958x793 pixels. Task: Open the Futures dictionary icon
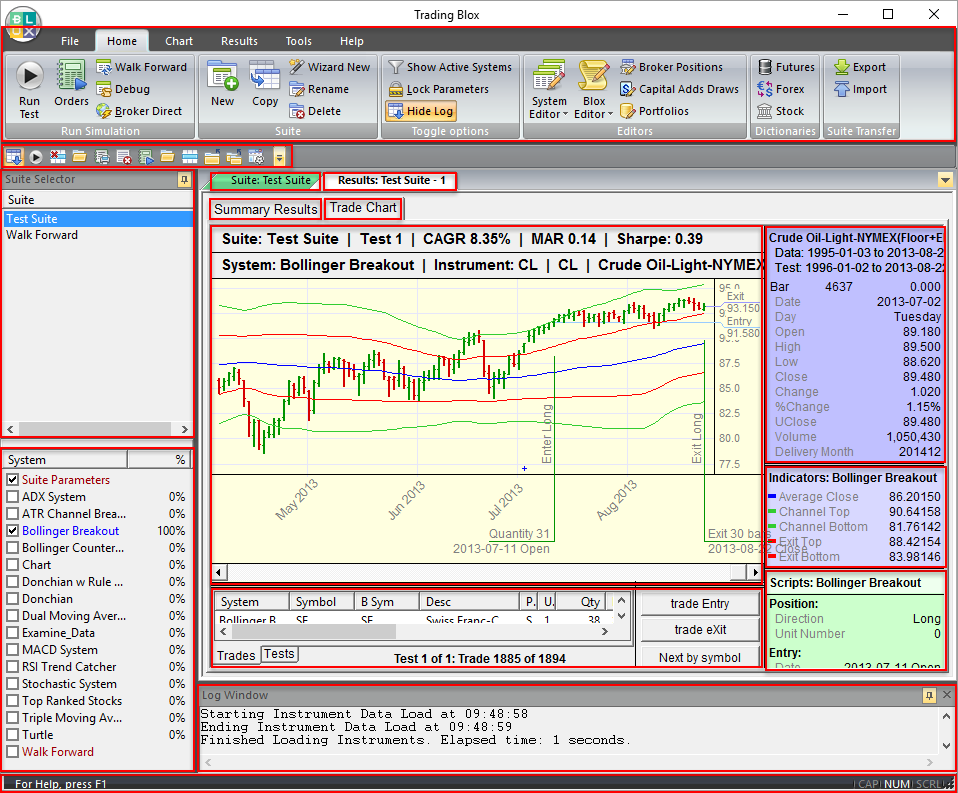[766, 66]
